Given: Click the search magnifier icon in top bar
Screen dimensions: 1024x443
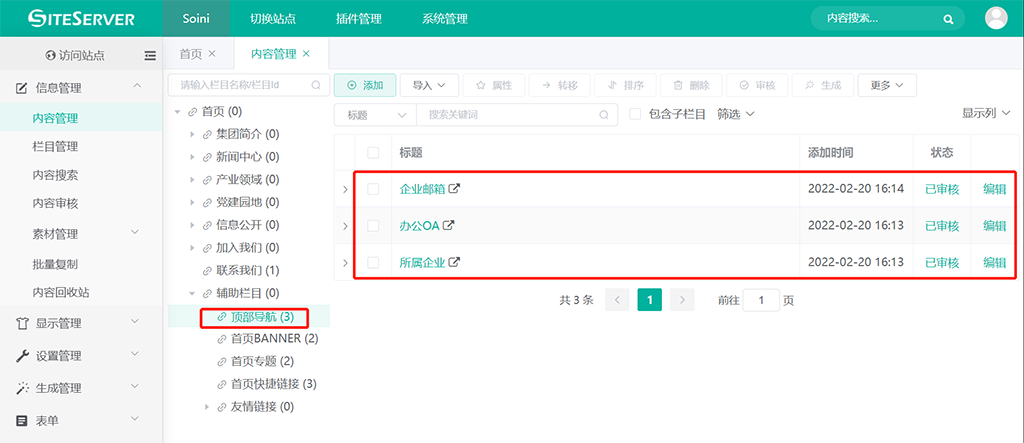Looking at the screenshot, I should click(948, 18).
